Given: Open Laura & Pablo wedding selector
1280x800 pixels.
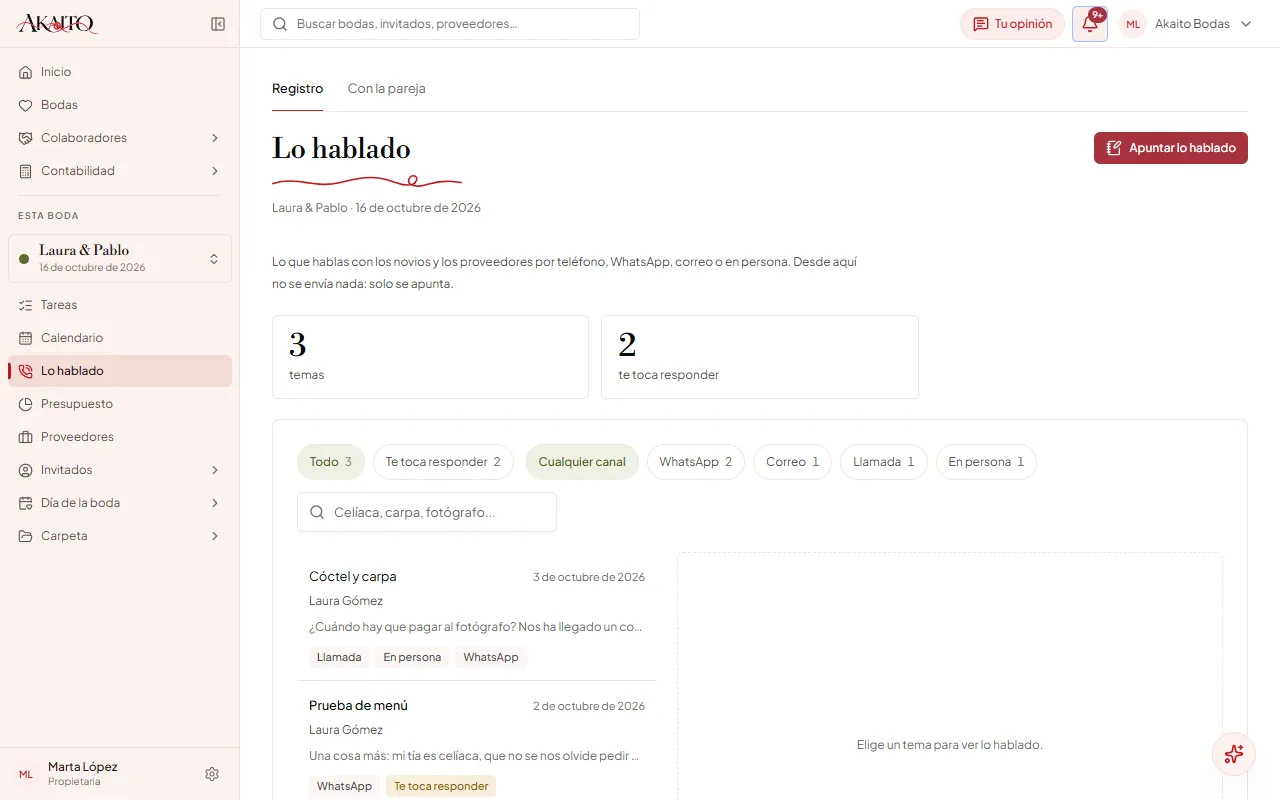Looking at the screenshot, I should point(120,258).
